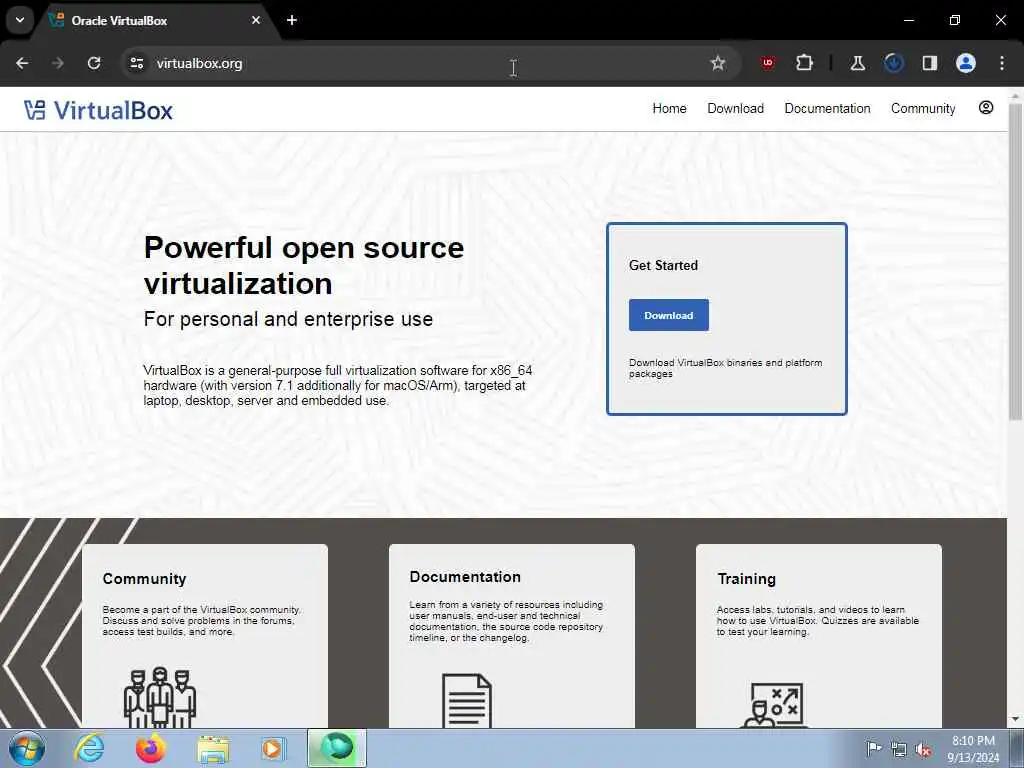The width and height of the screenshot is (1024, 768).
Task: Open the Chrome three-dot menu
Action: 1002,63
